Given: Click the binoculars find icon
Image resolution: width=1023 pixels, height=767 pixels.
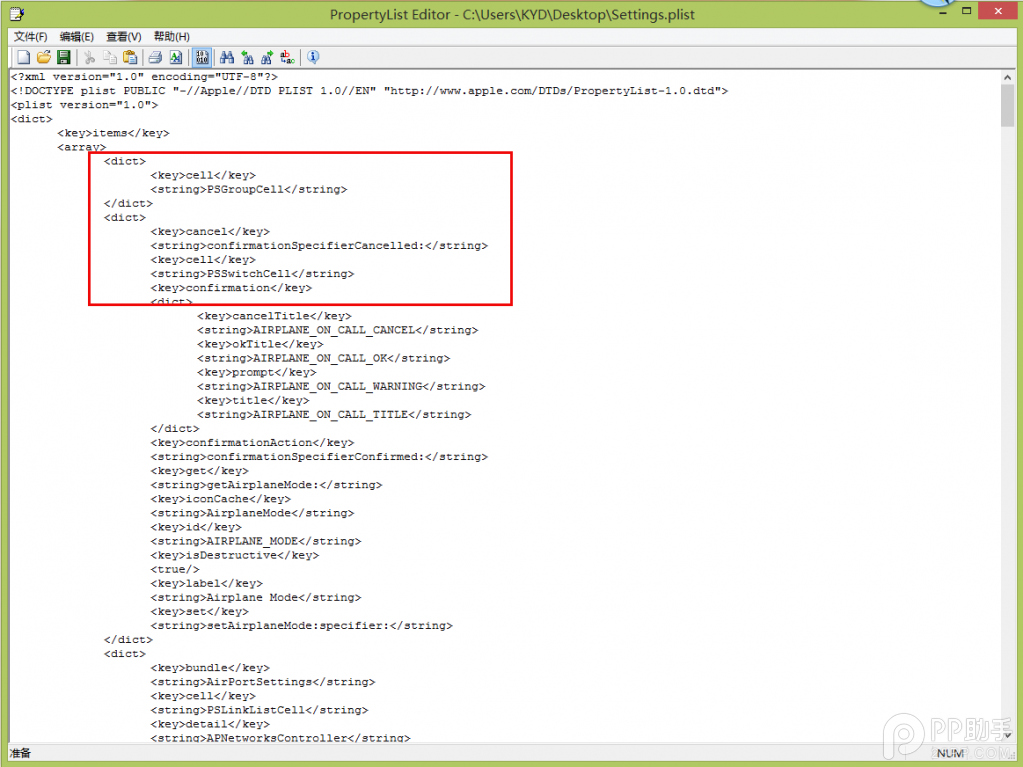Looking at the screenshot, I should 227,58.
